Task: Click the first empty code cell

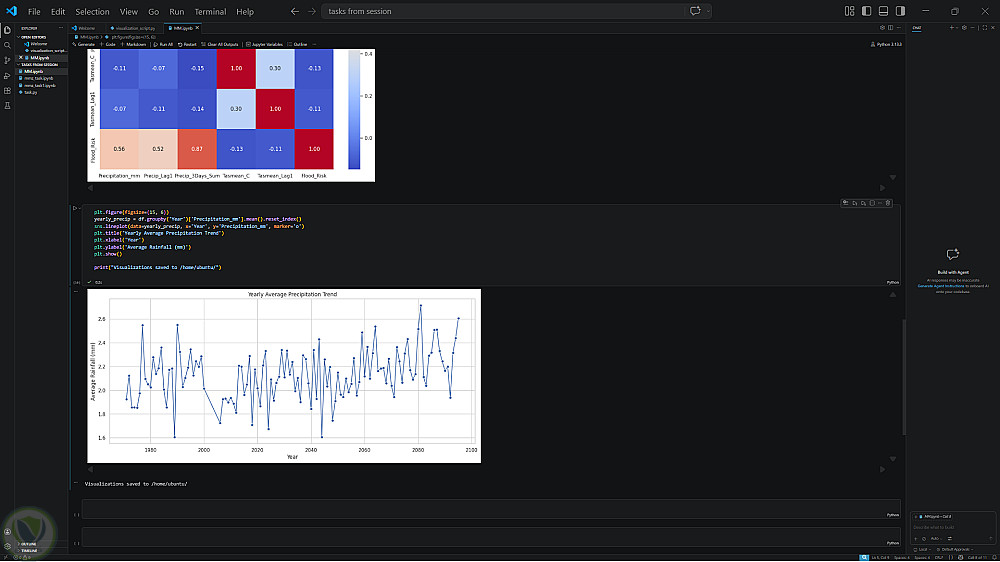Action: click(x=490, y=508)
